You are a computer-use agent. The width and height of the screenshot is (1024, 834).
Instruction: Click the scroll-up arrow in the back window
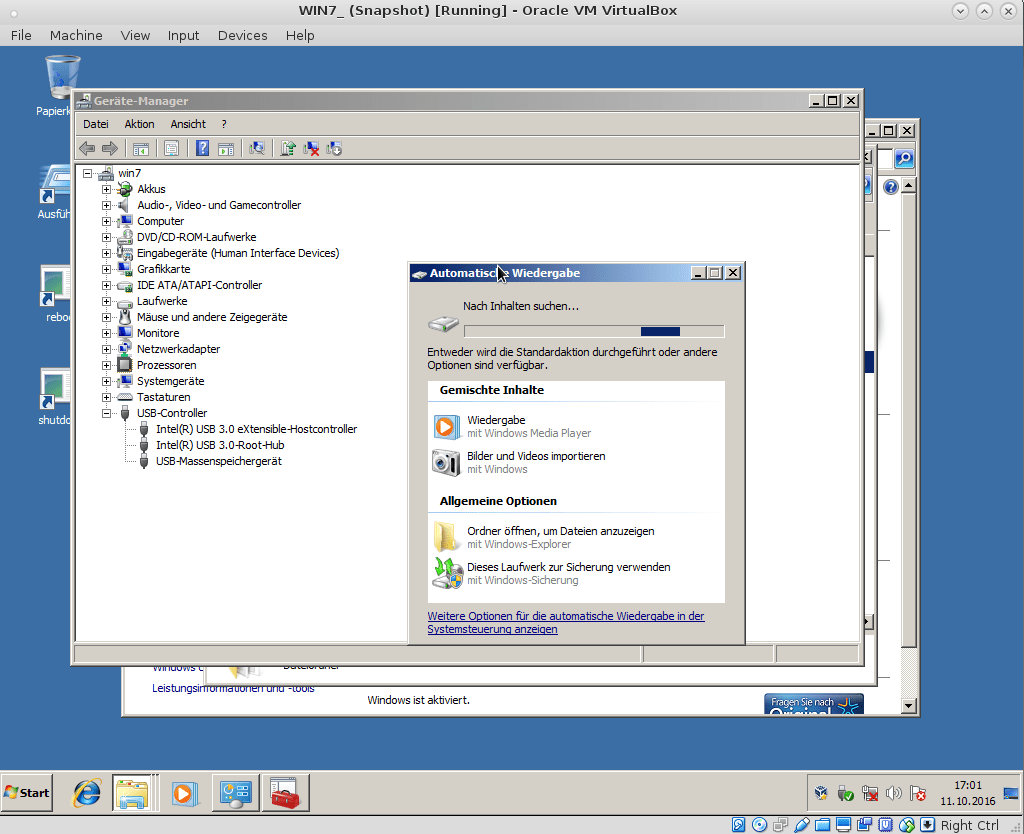click(908, 186)
